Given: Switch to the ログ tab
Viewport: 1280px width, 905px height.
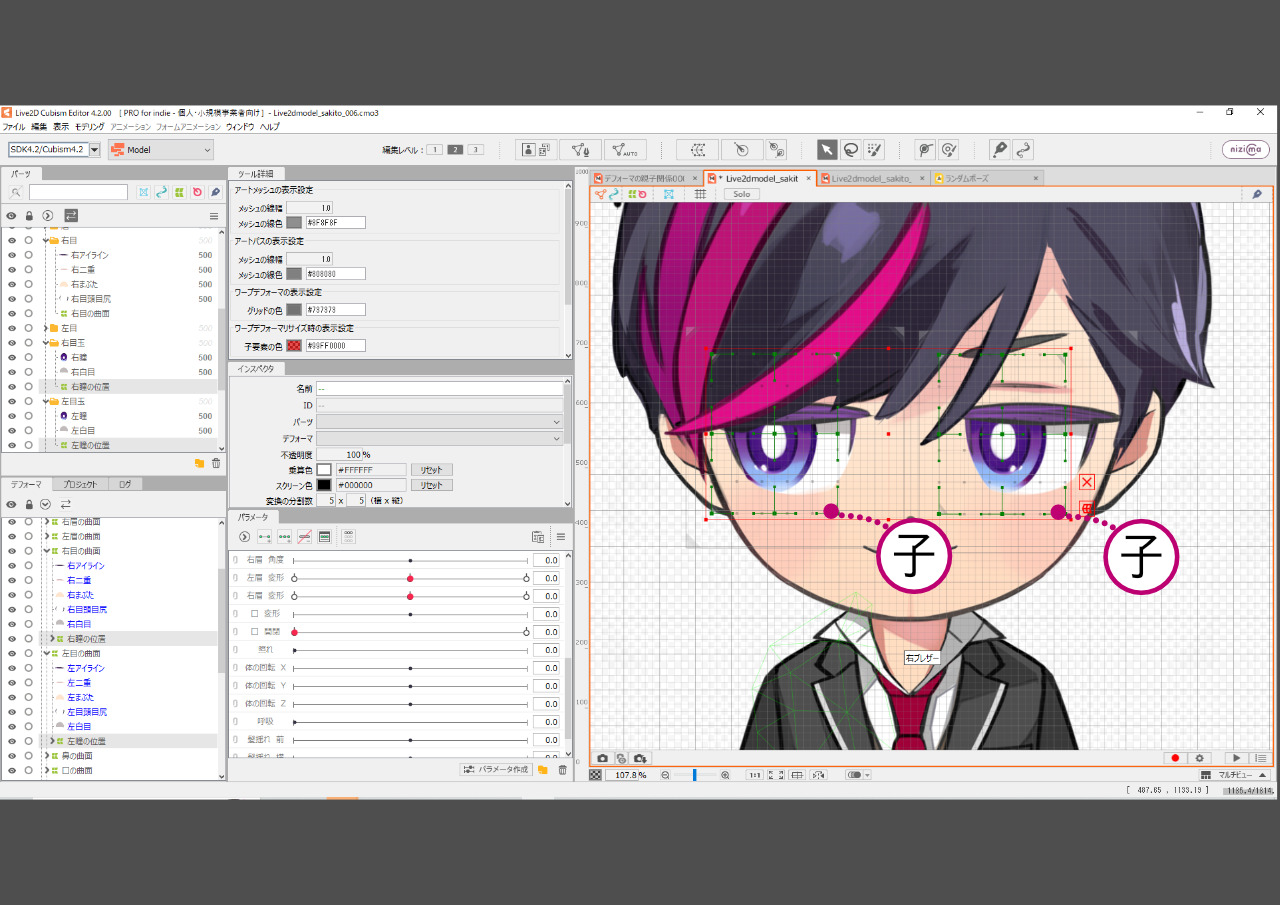Looking at the screenshot, I should [125, 484].
